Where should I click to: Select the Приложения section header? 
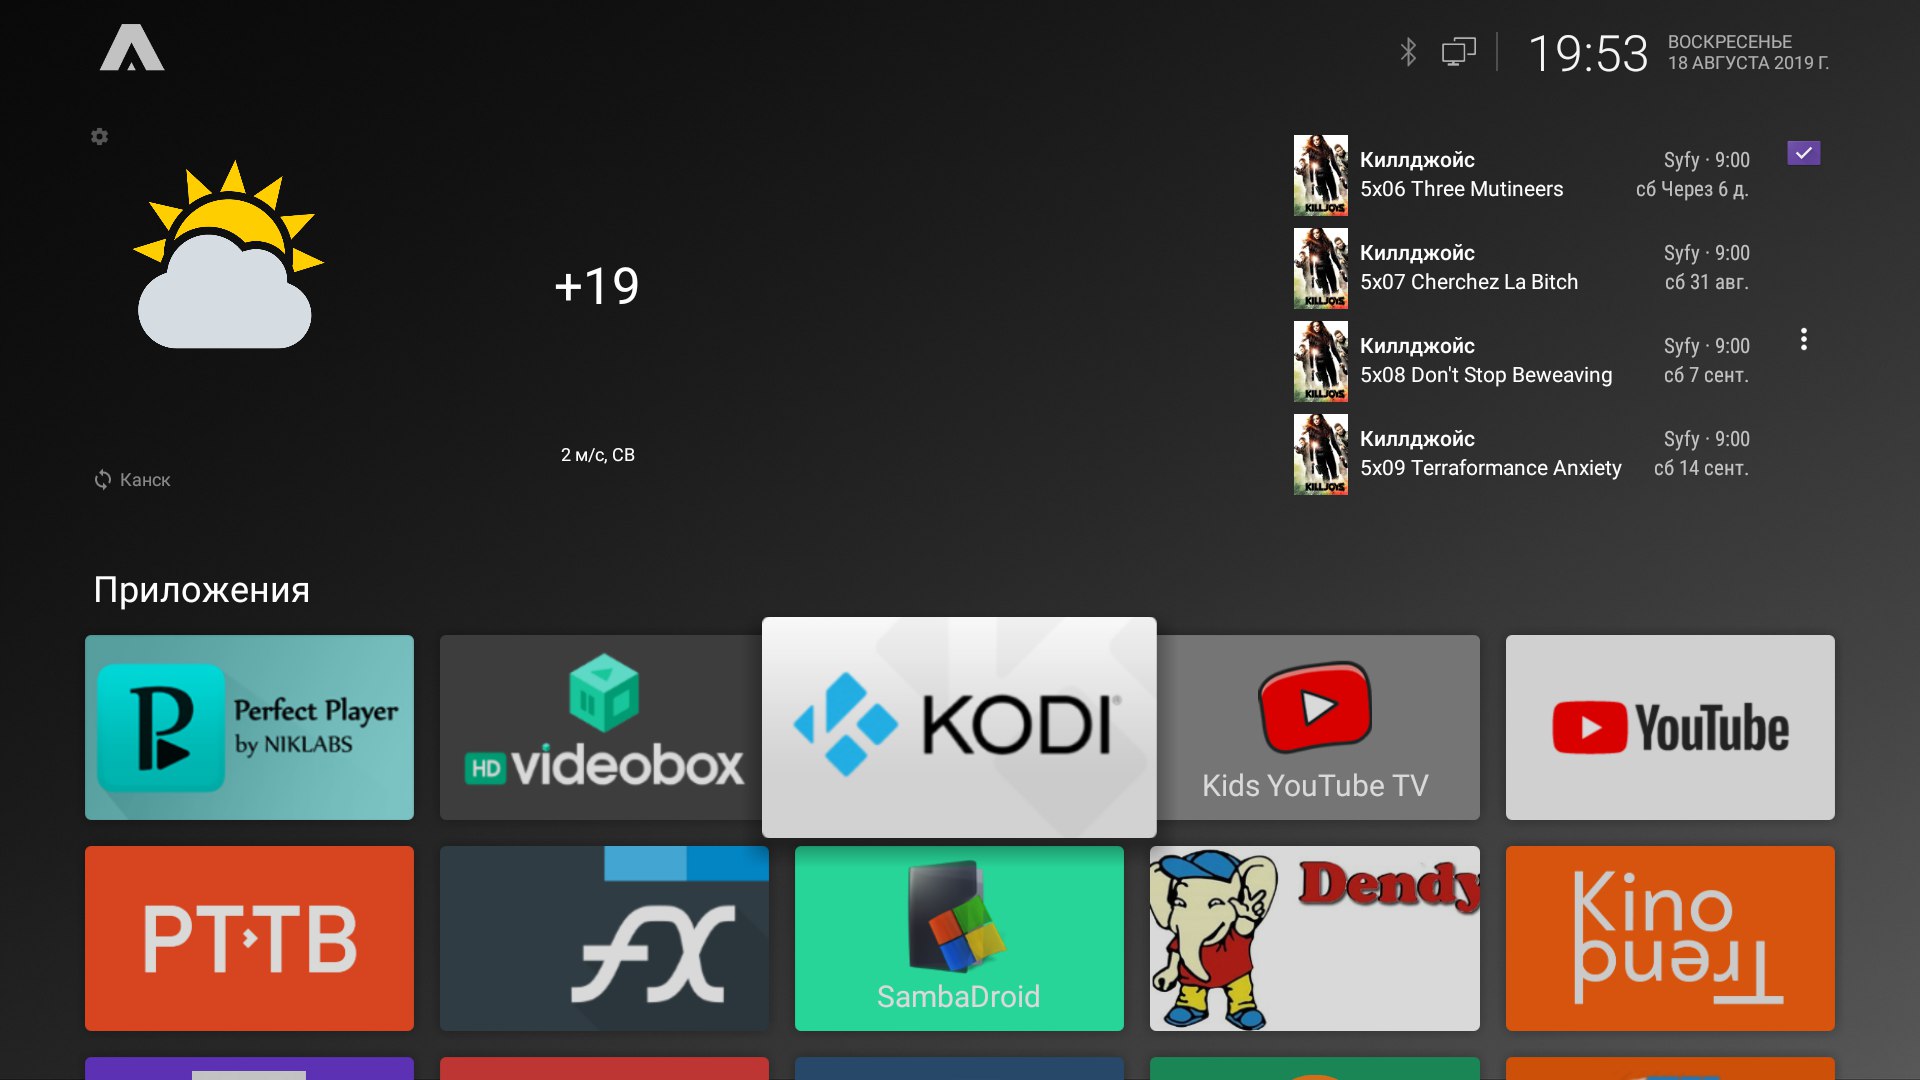click(x=201, y=590)
